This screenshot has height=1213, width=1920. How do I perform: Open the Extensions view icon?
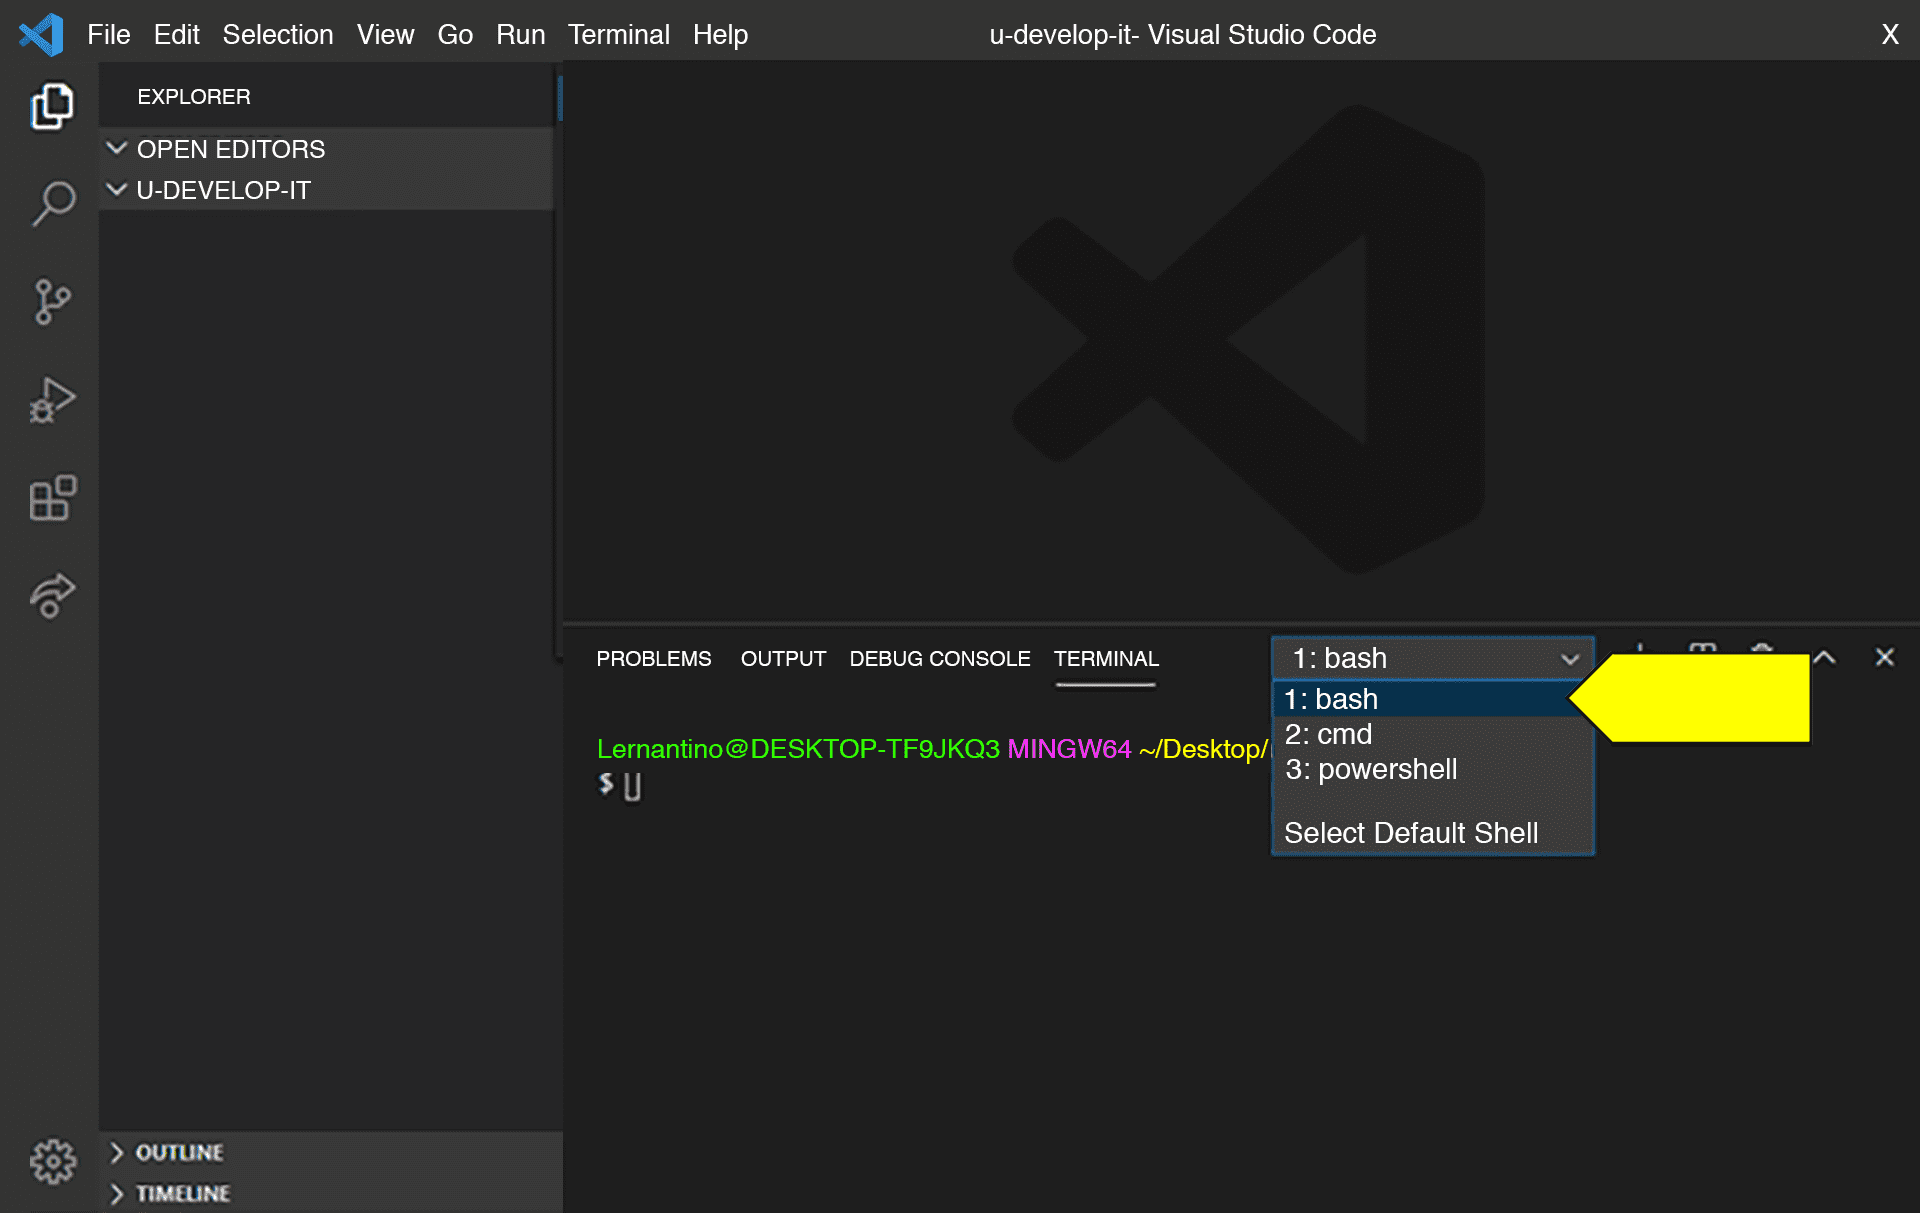pyautogui.click(x=52, y=497)
